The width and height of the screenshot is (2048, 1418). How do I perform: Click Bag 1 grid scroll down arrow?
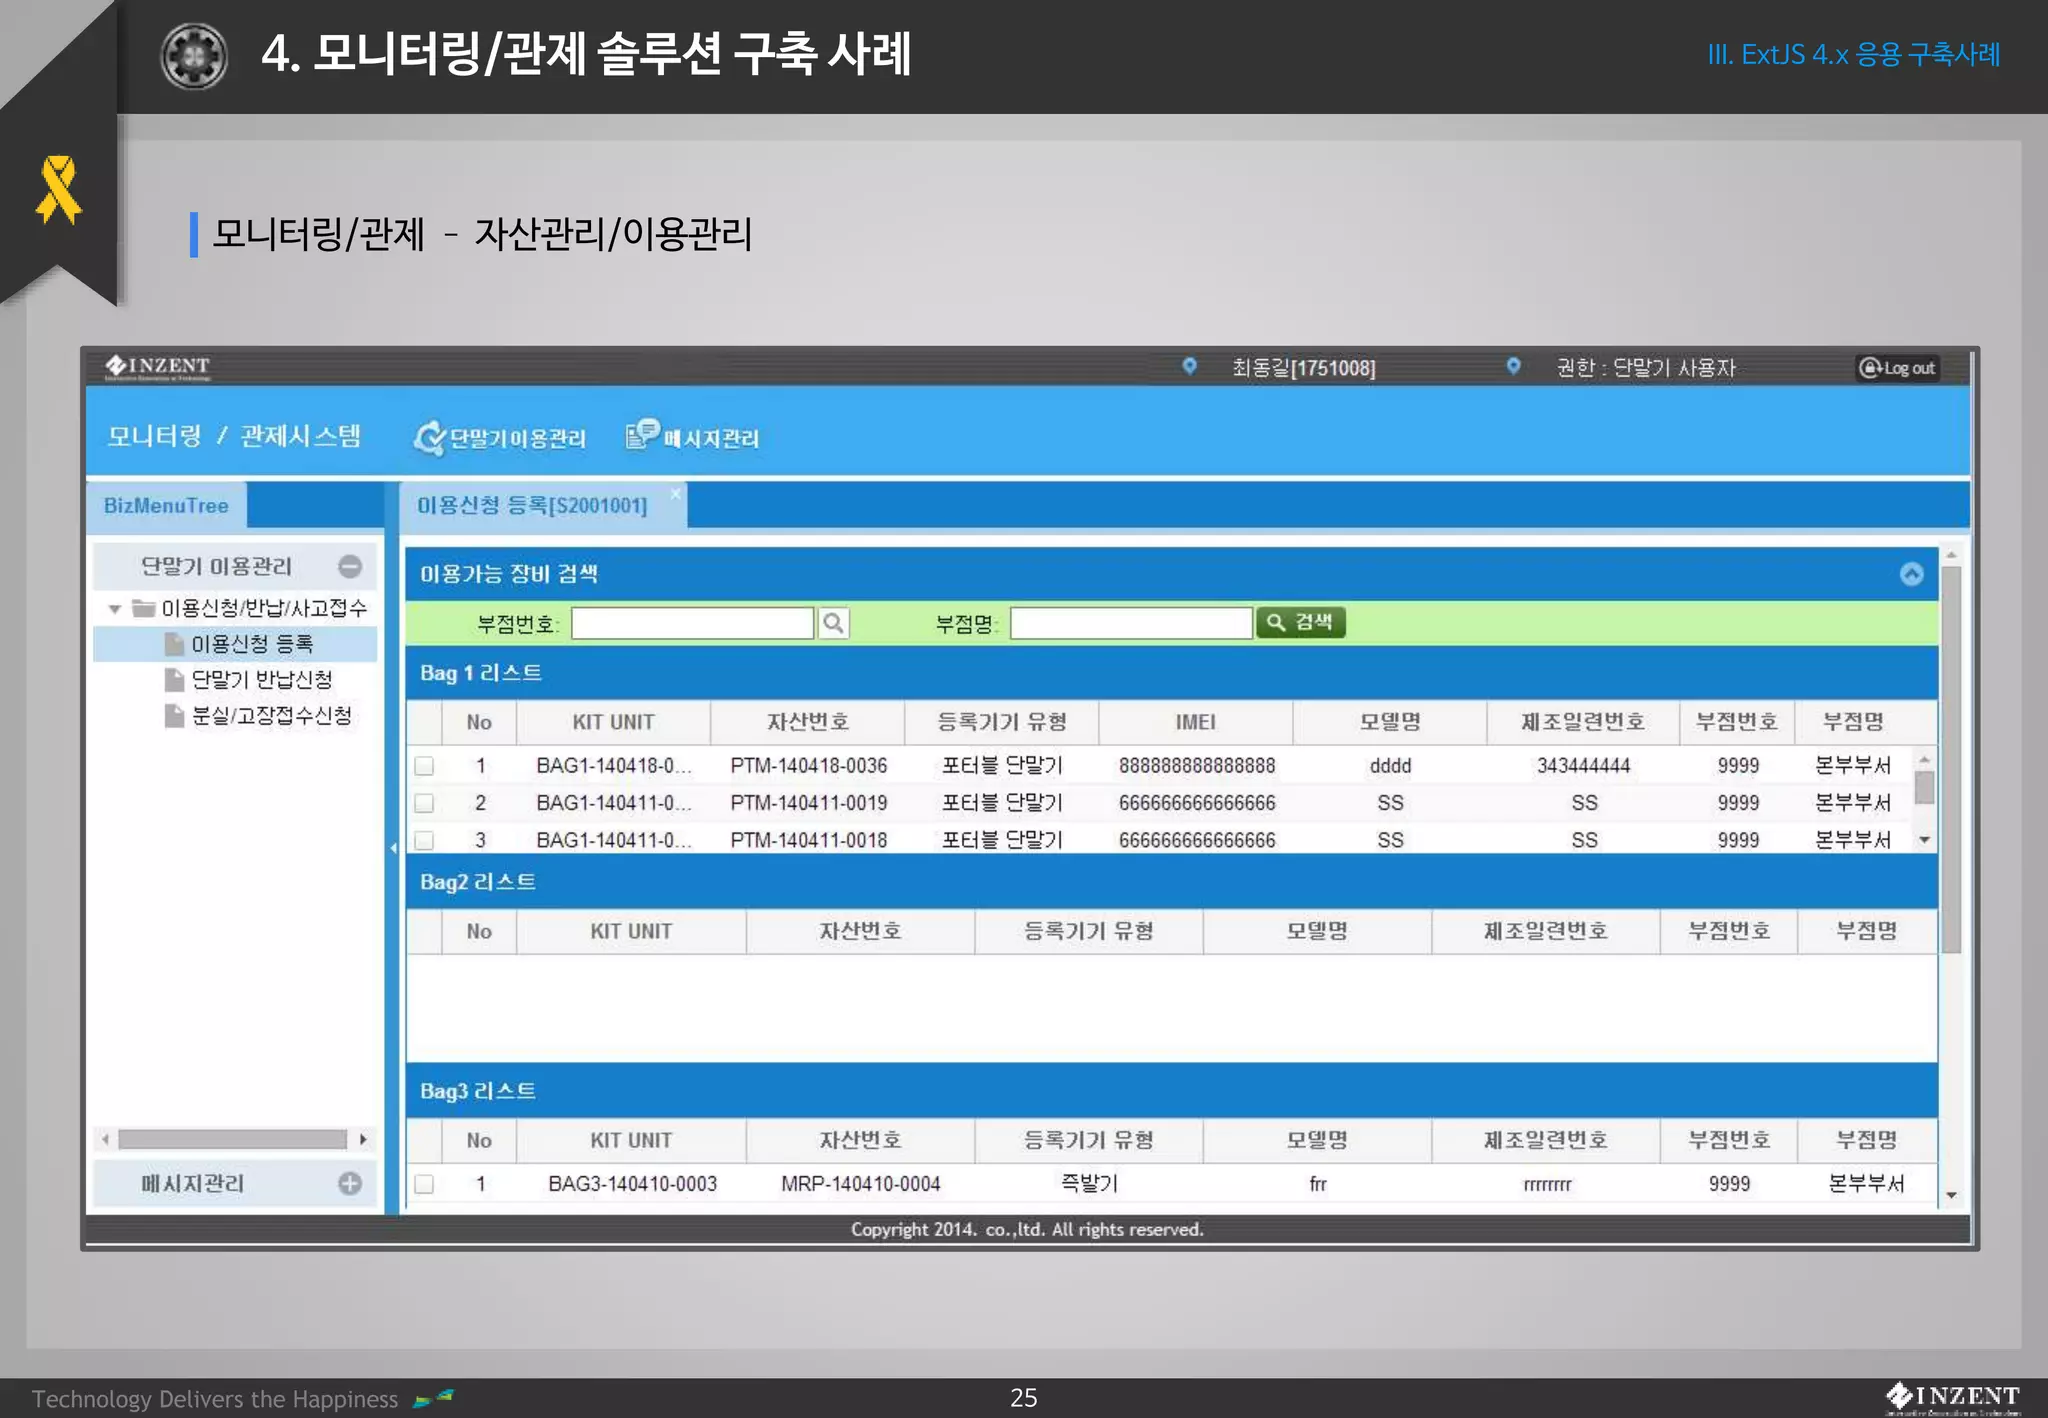point(1924,840)
